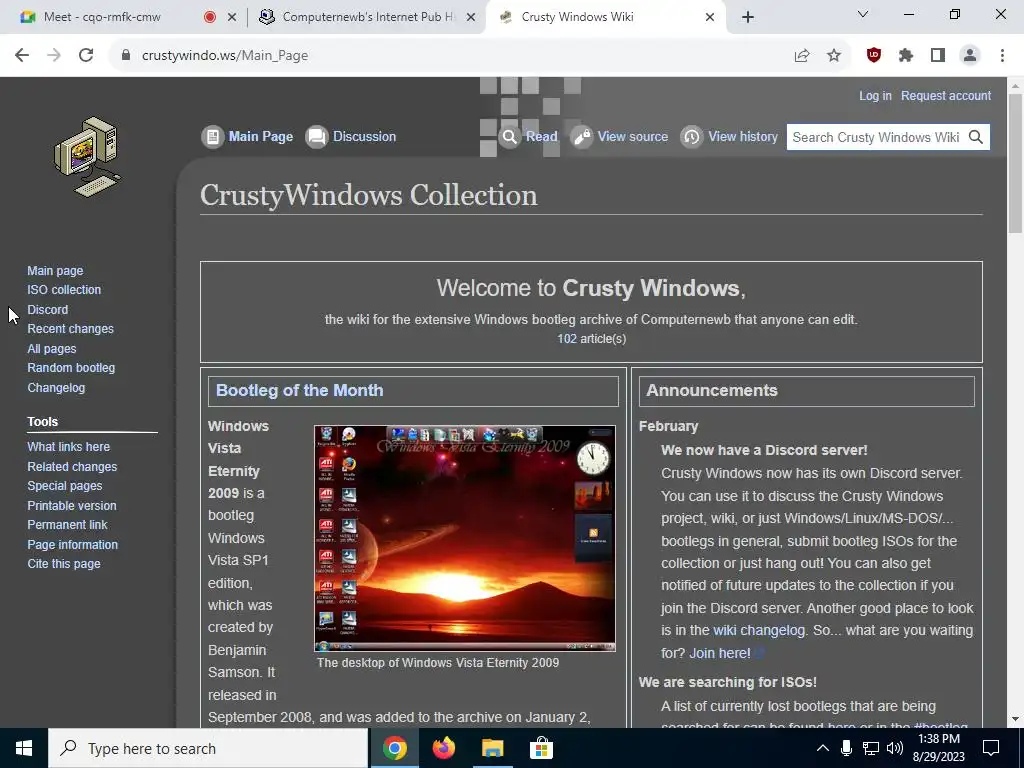The height and width of the screenshot is (768, 1024).
Task: Click the browser back arrow
Action: click(x=22, y=56)
